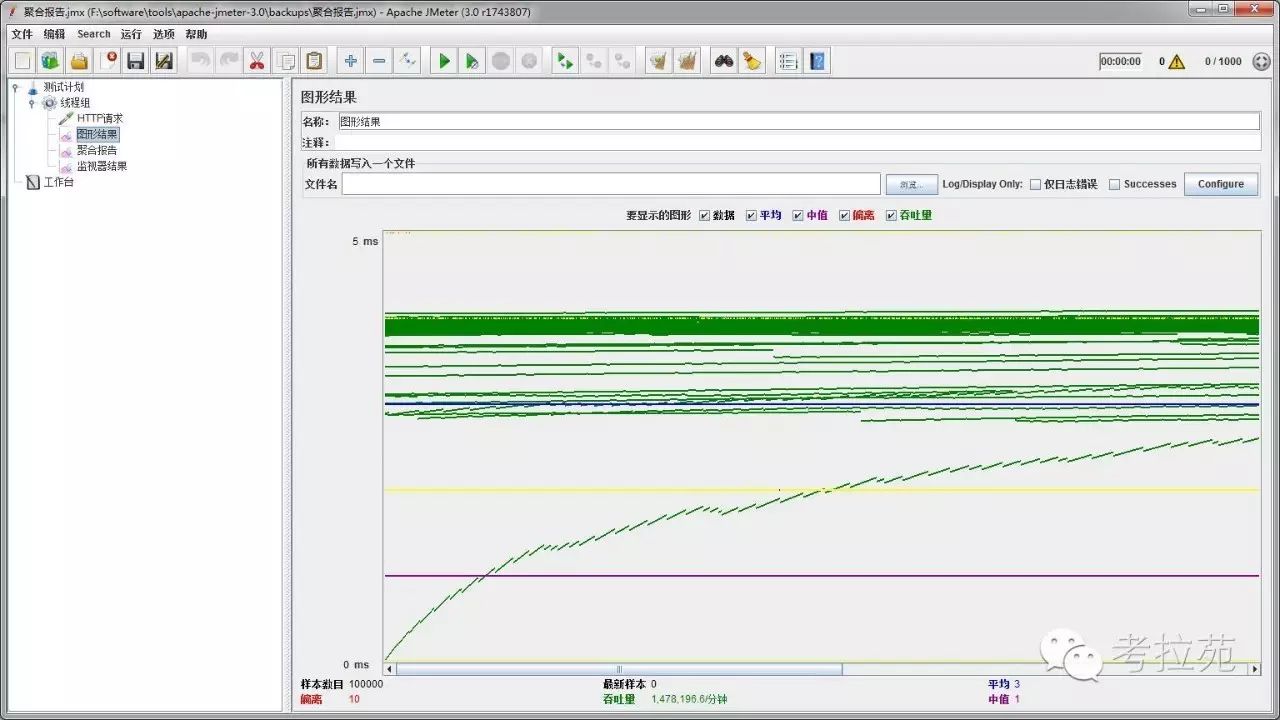Image resolution: width=1280 pixels, height=720 pixels.
Task: Click the binoculars Search icon
Action: pos(723,61)
